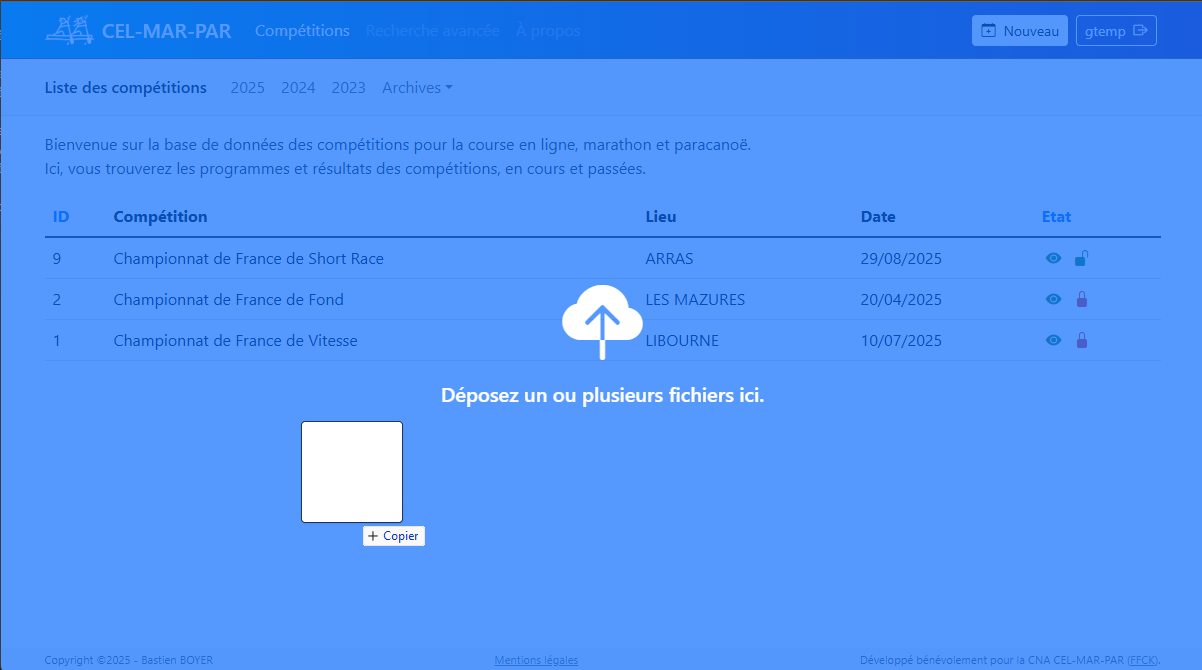Viewport: 1202px width, 670px height.
Task: Open the Recherche avancée page
Action: click(432, 31)
